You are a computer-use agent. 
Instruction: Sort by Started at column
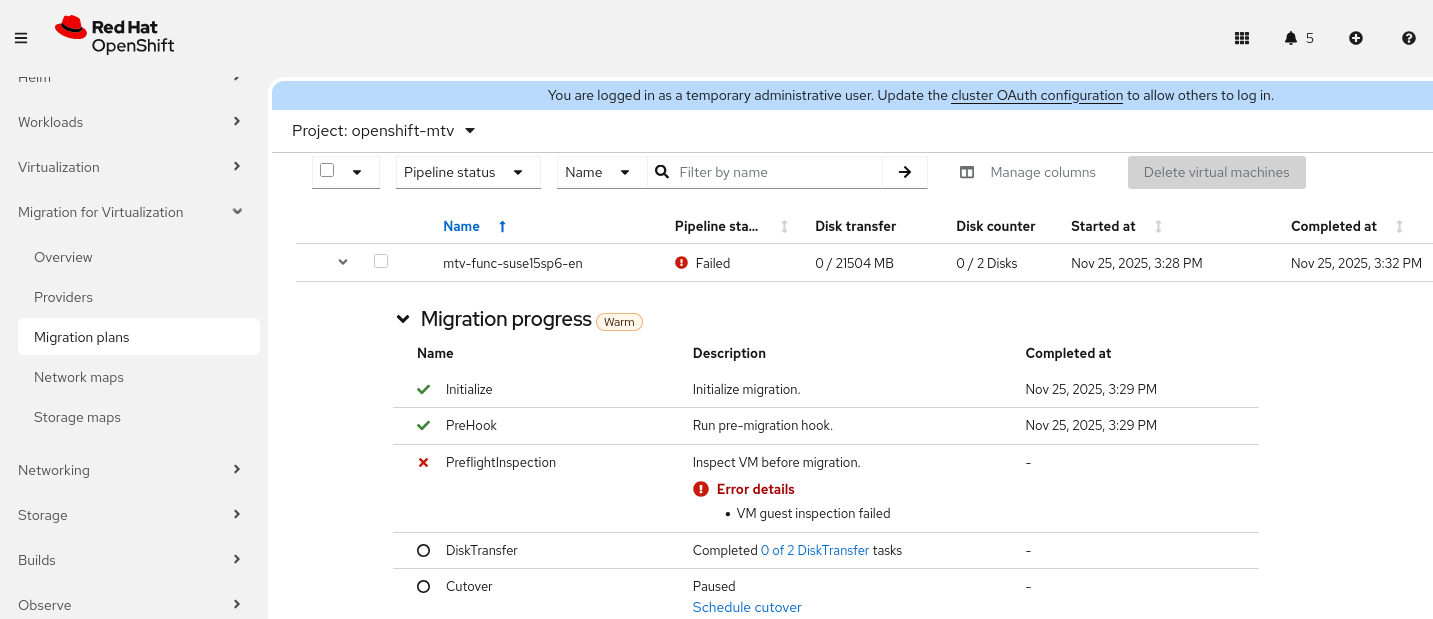click(1158, 227)
